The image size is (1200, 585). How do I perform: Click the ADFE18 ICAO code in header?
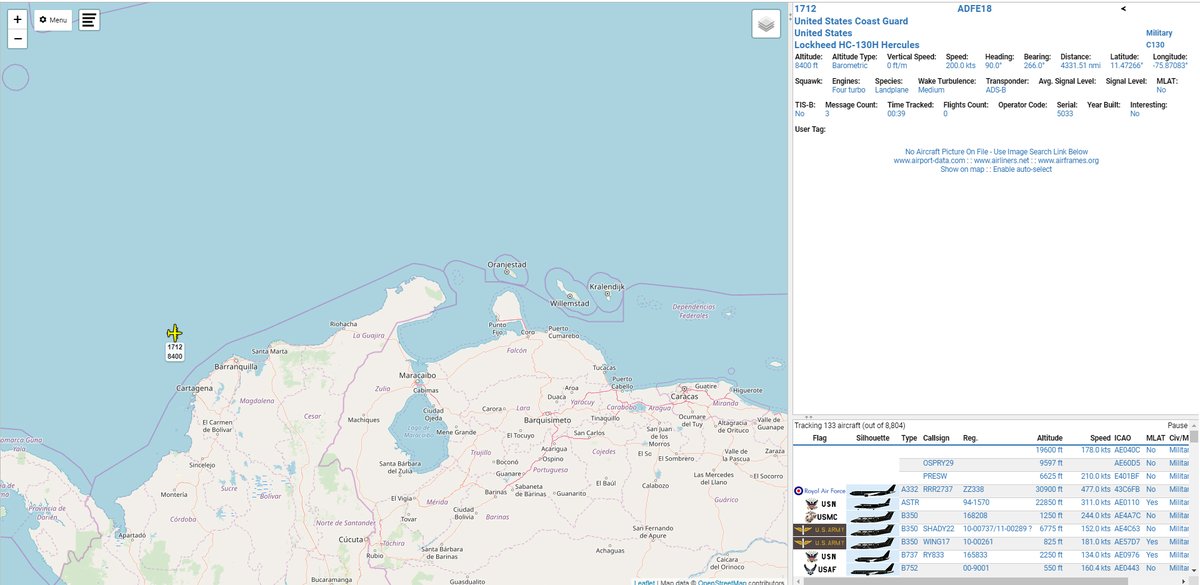[975, 9]
